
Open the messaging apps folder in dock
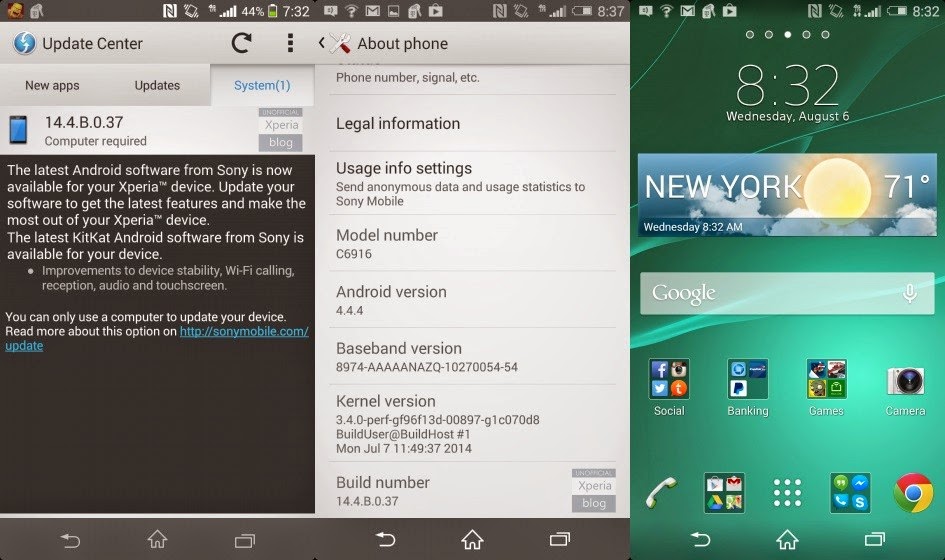click(x=850, y=492)
